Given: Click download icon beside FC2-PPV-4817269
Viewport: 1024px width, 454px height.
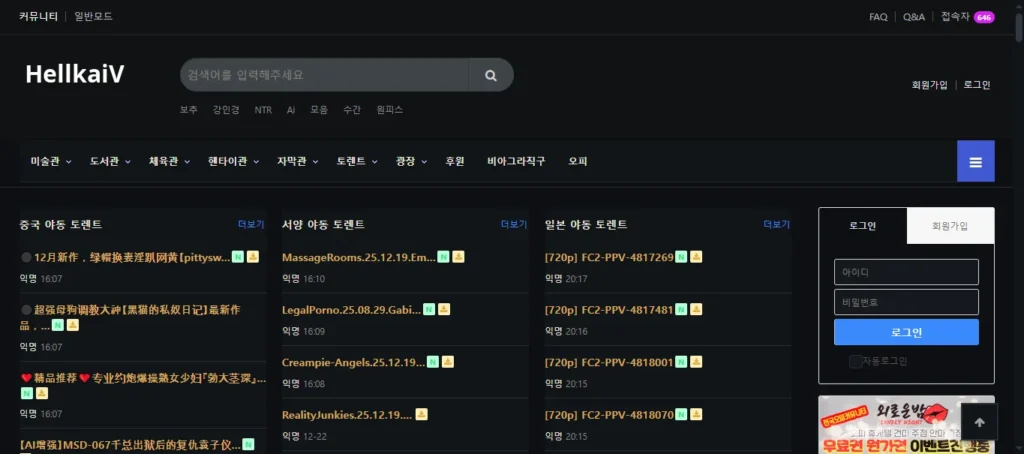Looking at the screenshot, I should (696, 257).
